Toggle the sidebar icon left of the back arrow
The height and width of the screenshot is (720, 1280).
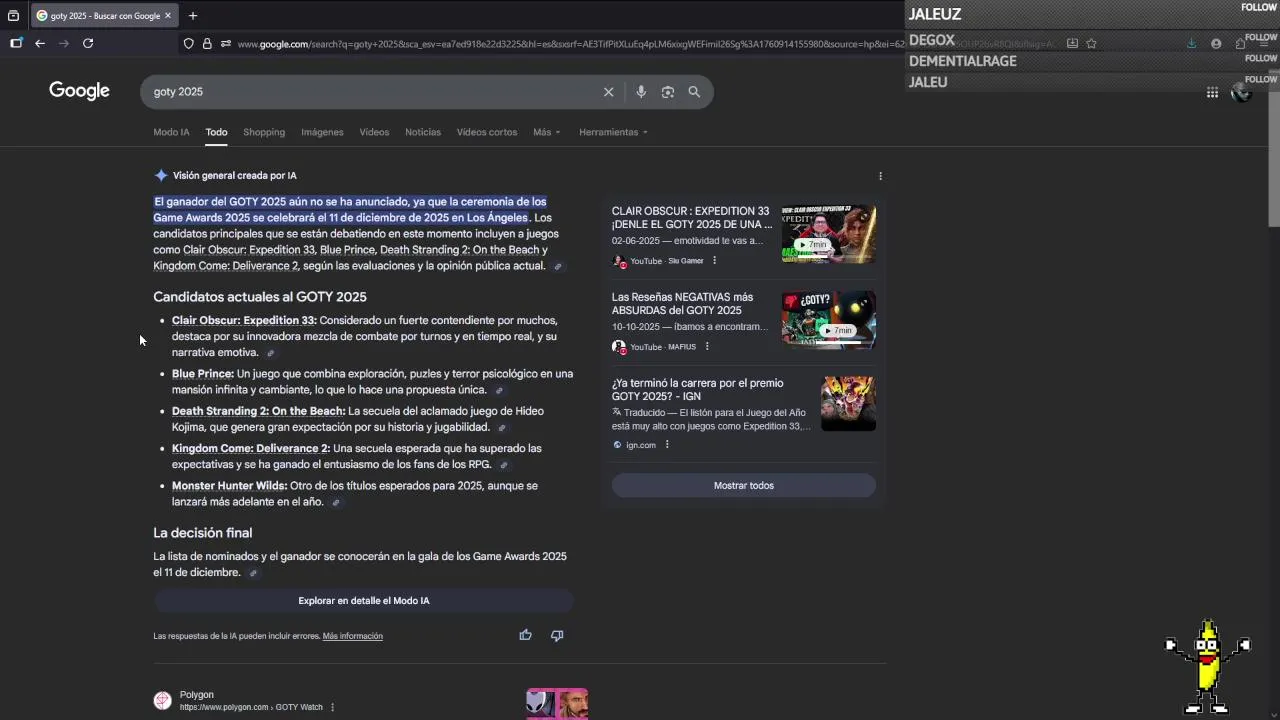pyautogui.click(x=16, y=43)
